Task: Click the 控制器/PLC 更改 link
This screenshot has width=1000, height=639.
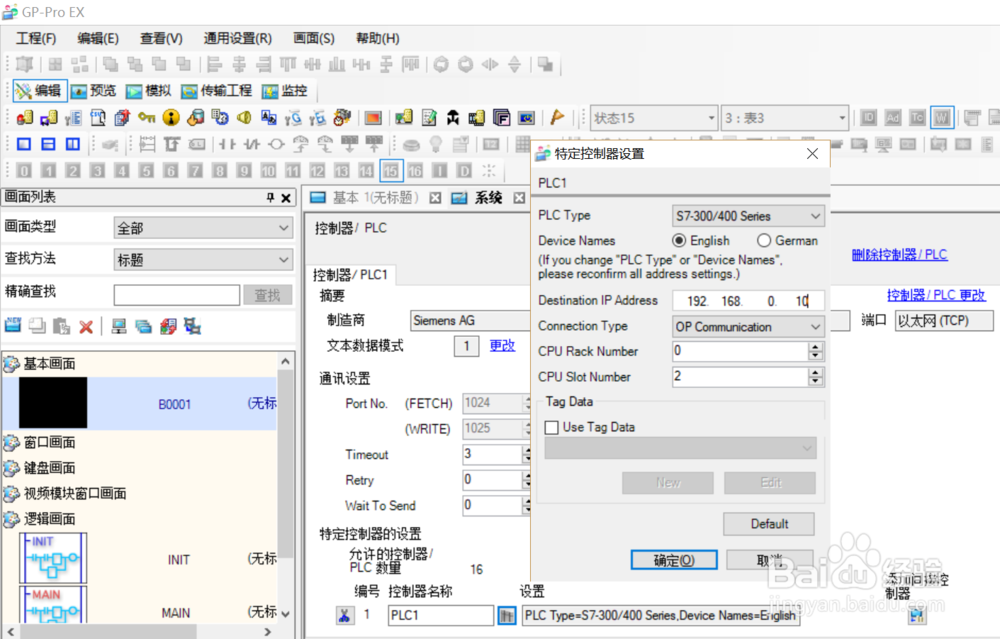Action: [936, 295]
